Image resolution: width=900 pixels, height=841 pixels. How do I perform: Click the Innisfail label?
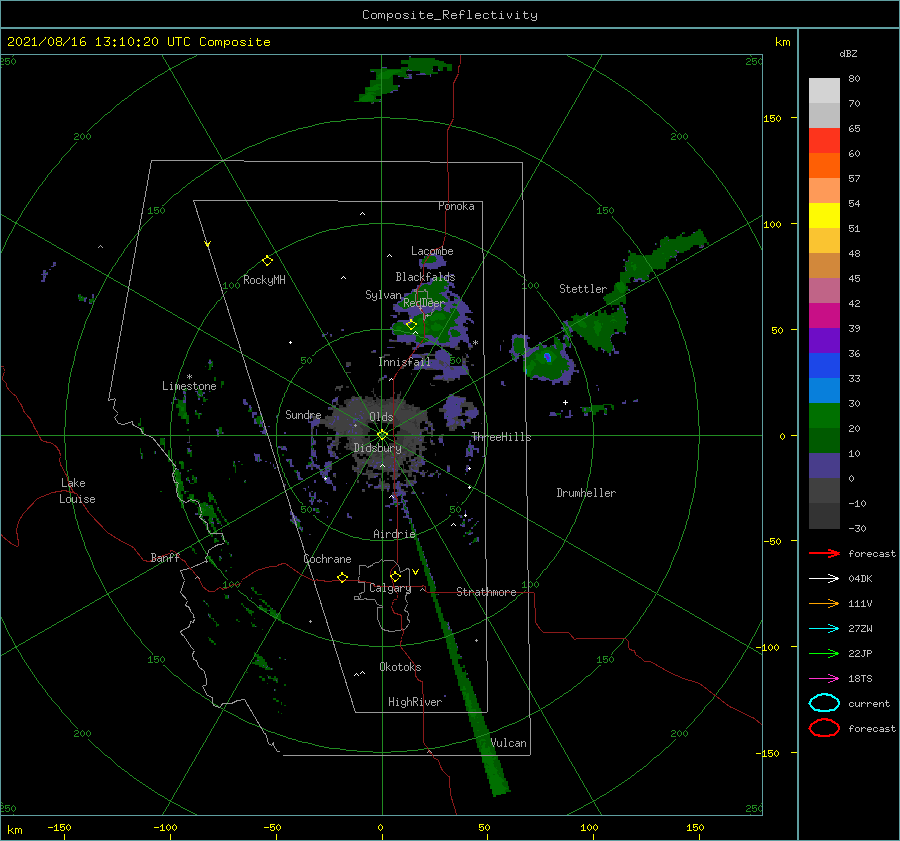click(404, 362)
